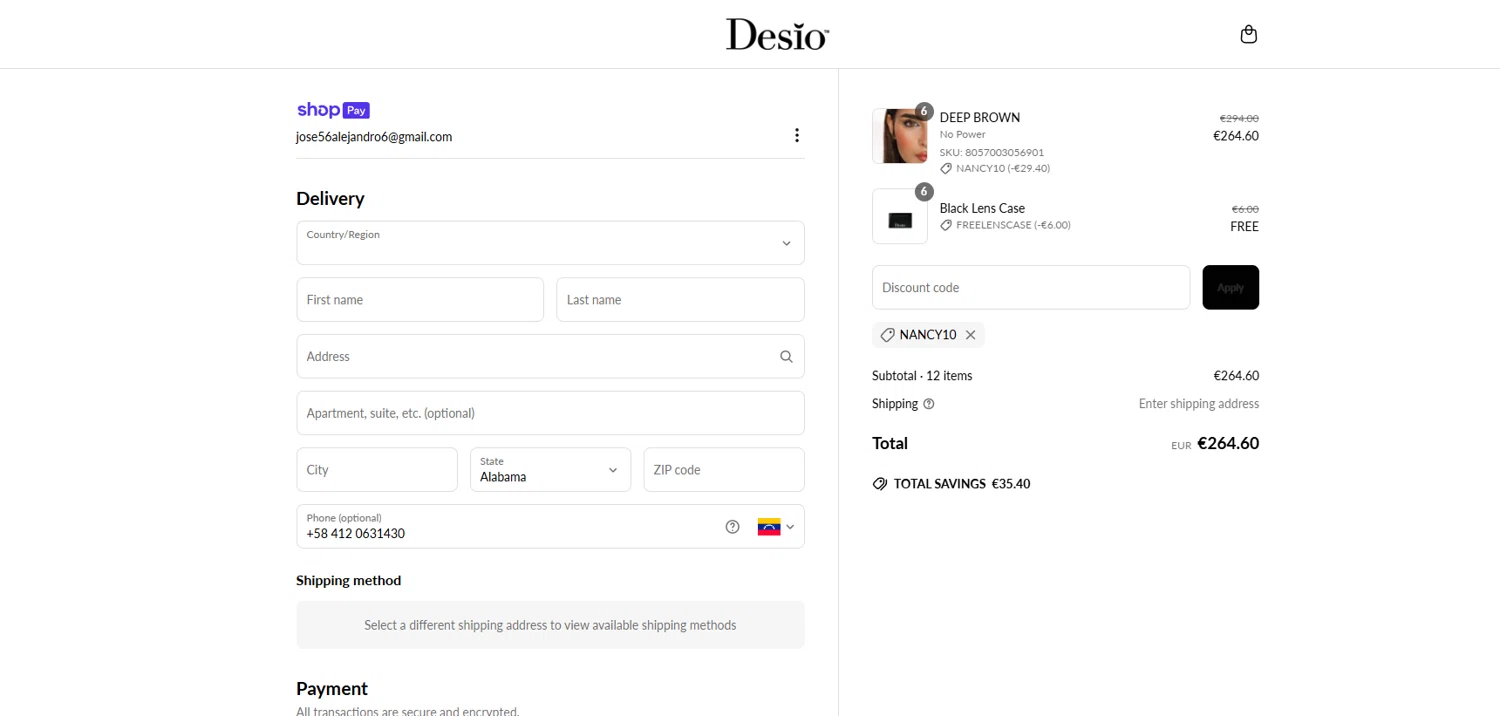Click the FREE price label
This screenshot has width=1500, height=716.
point(1244,227)
